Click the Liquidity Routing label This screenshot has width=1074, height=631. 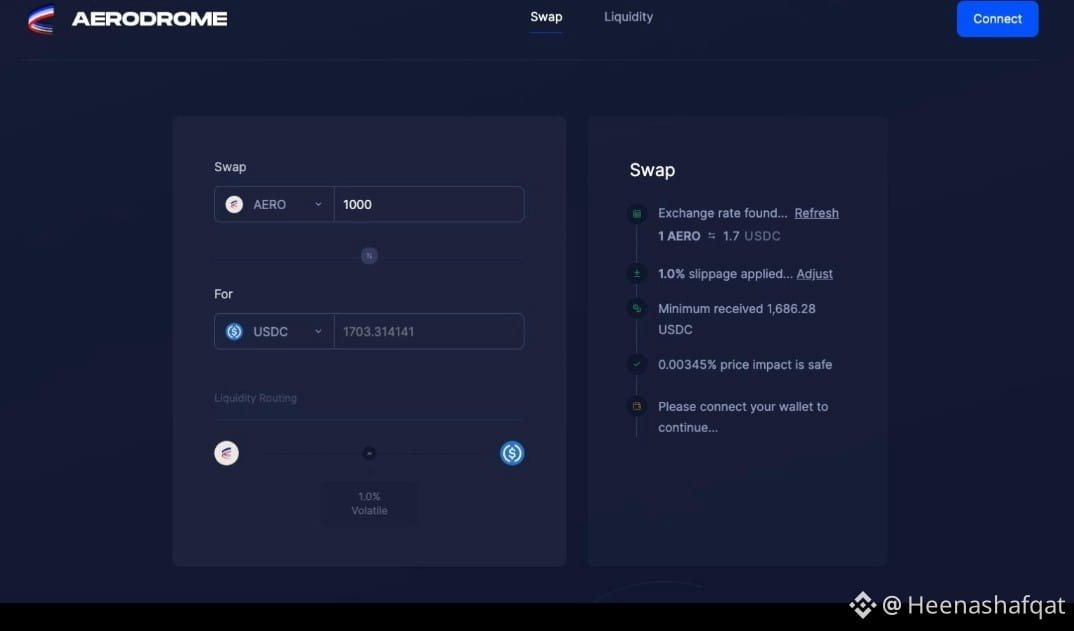tap(255, 398)
